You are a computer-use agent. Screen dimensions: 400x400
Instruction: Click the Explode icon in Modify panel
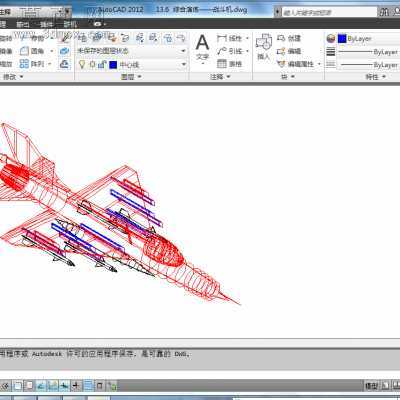(64, 51)
